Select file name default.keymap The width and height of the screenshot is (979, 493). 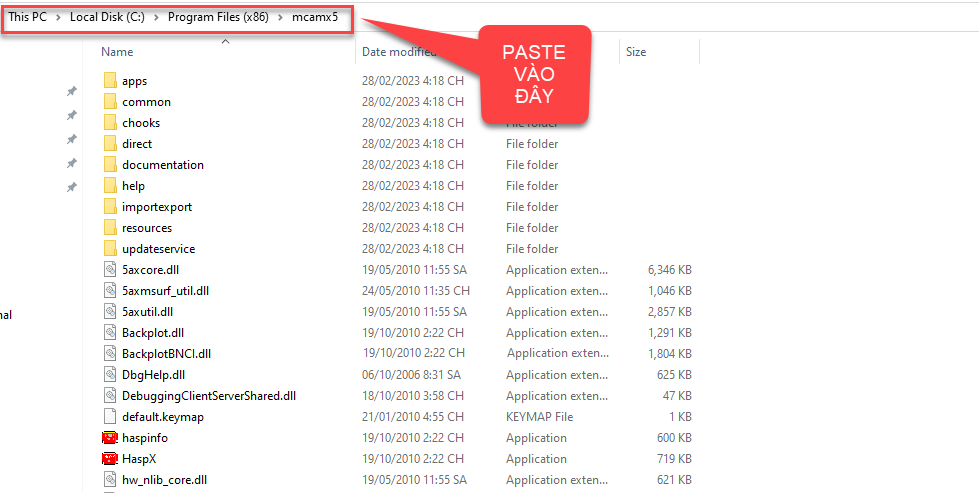[x=163, y=417]
